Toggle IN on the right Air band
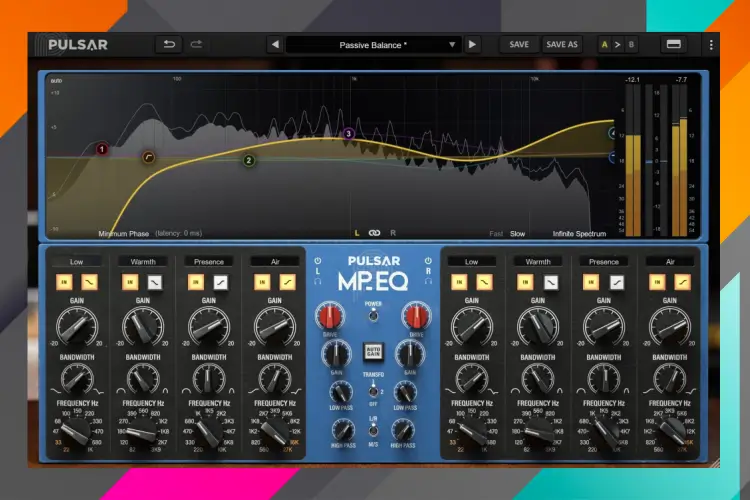750x500 pixels. (661, 284)
